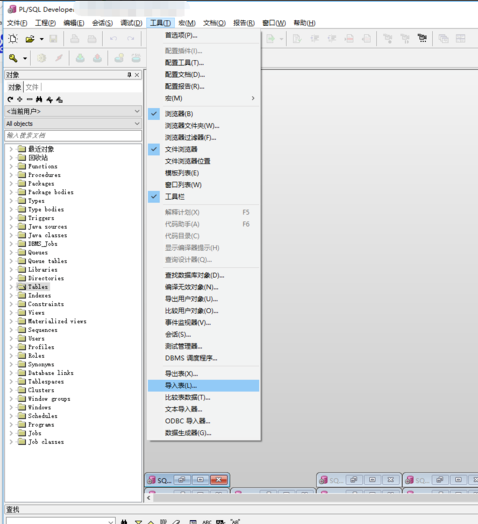The height and width of the screenshot is (524, 478).
Task: Click the Break lightning icon
Action: 59,58
